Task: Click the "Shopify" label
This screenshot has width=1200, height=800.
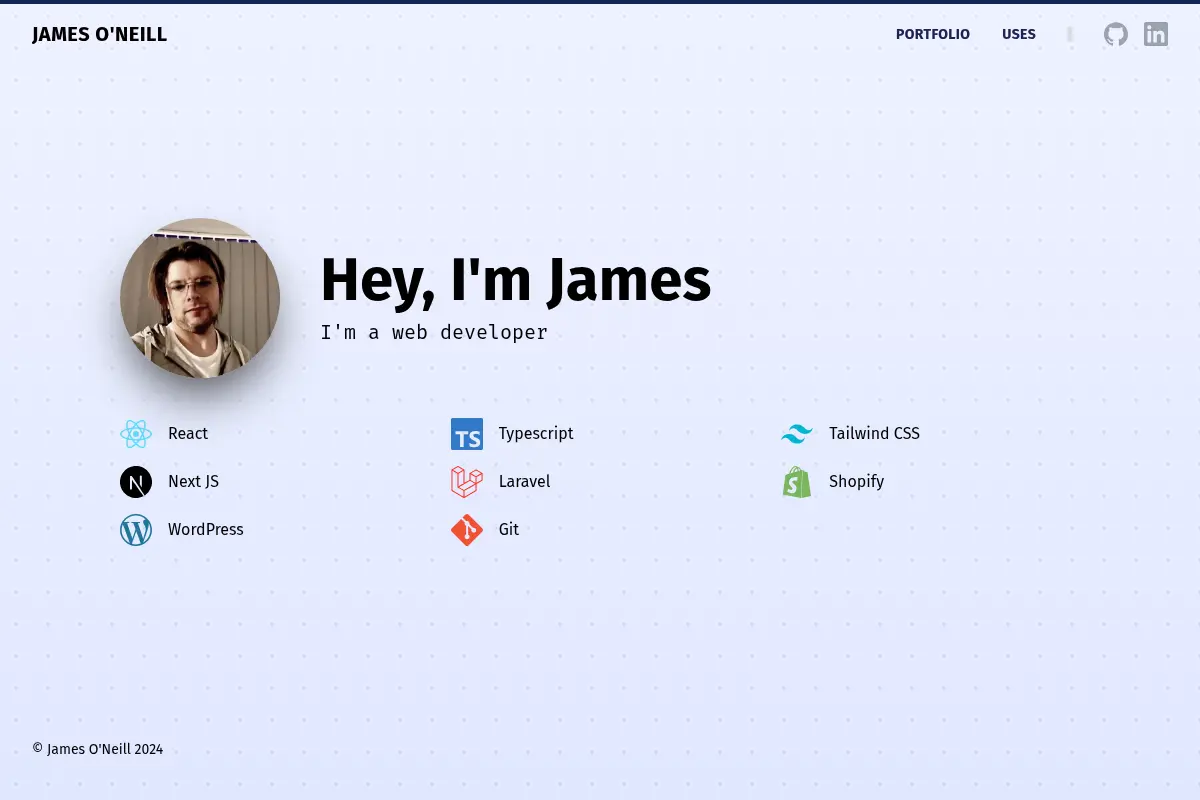Action: [x=857, y=481]
